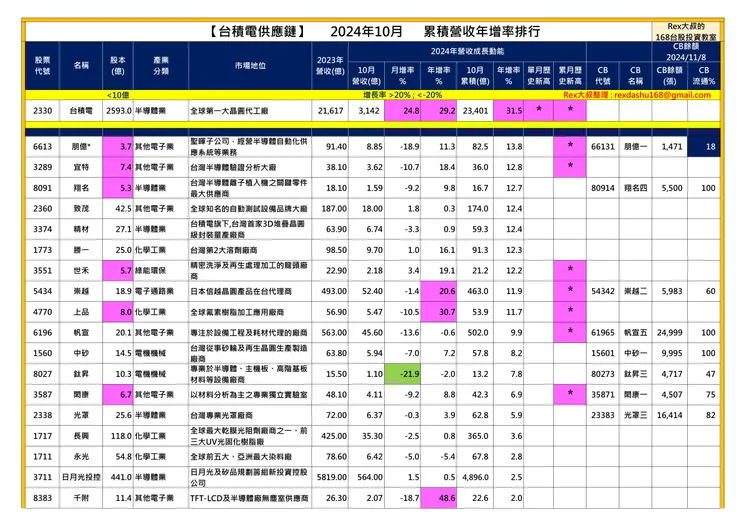Click the 4,896.0 cumulative revenue cell
The image size is (740, 523).
[x=475, y=477]
